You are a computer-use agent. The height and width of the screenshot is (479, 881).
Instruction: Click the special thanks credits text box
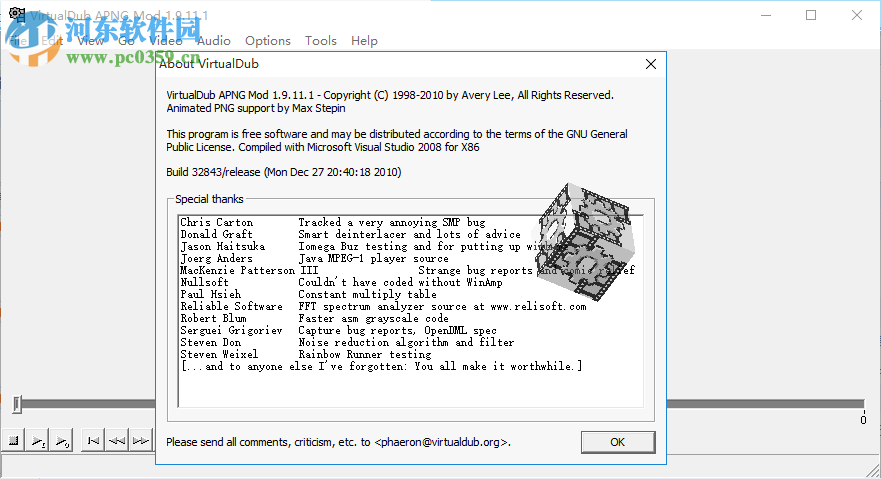coord(411,311)
